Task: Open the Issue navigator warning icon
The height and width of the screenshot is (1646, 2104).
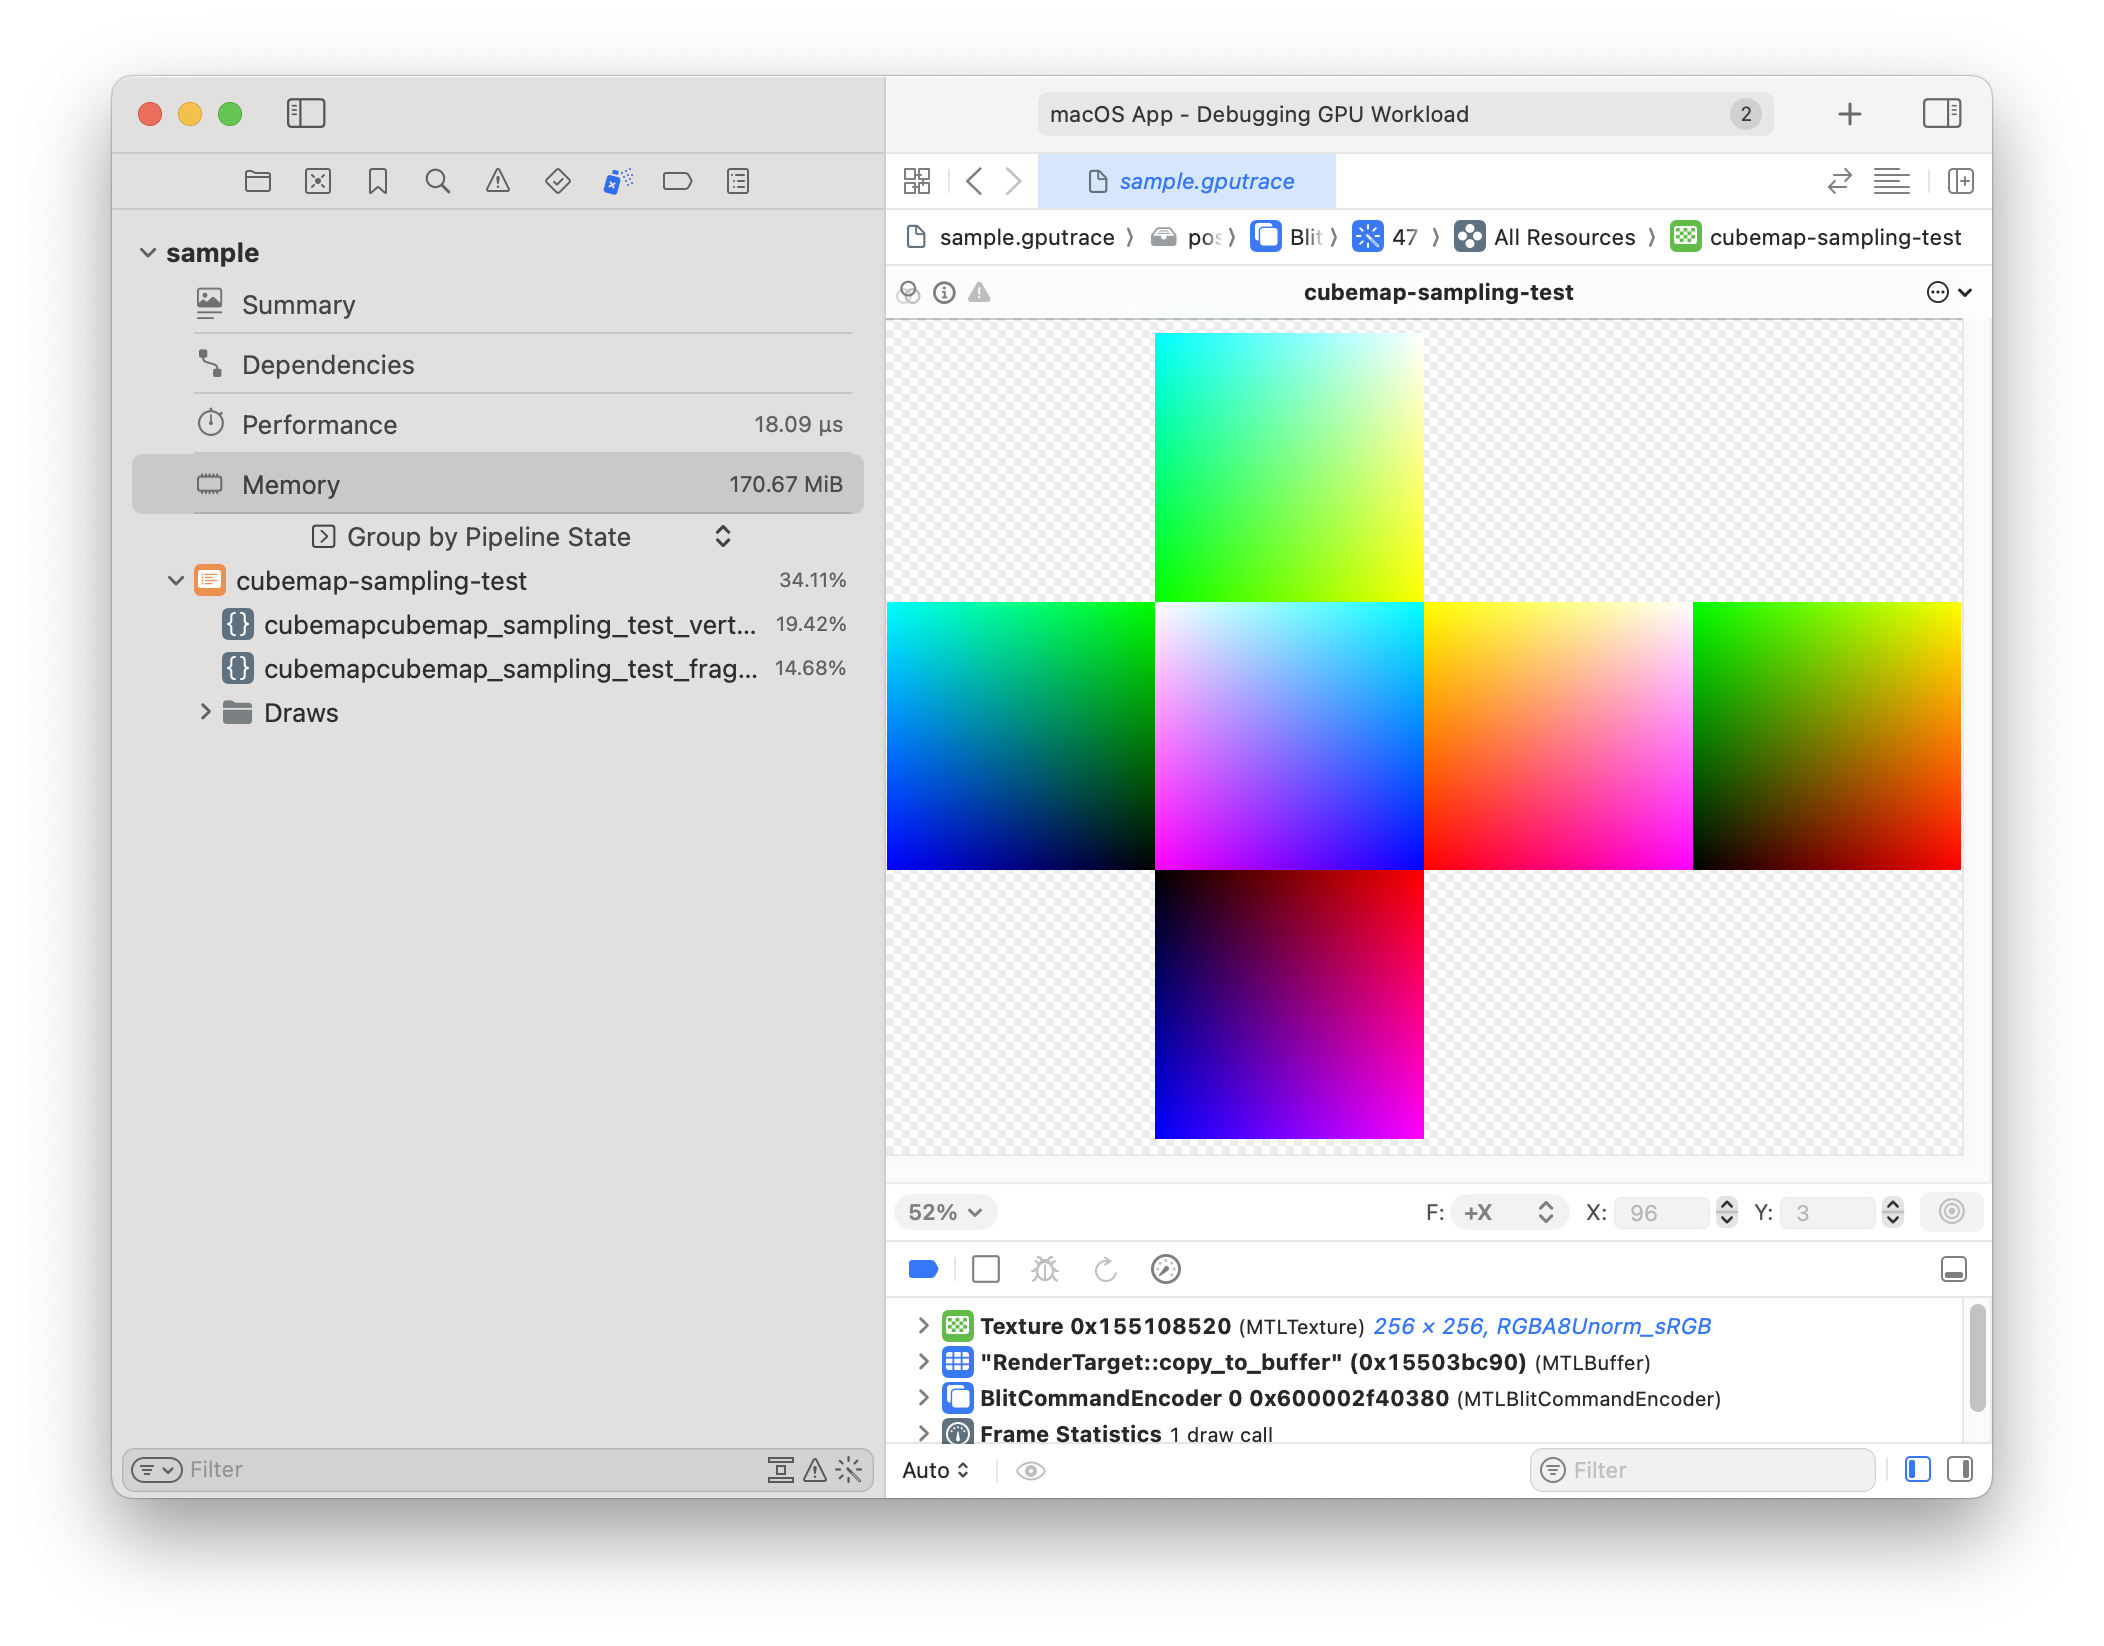Action: pos(498,181)
